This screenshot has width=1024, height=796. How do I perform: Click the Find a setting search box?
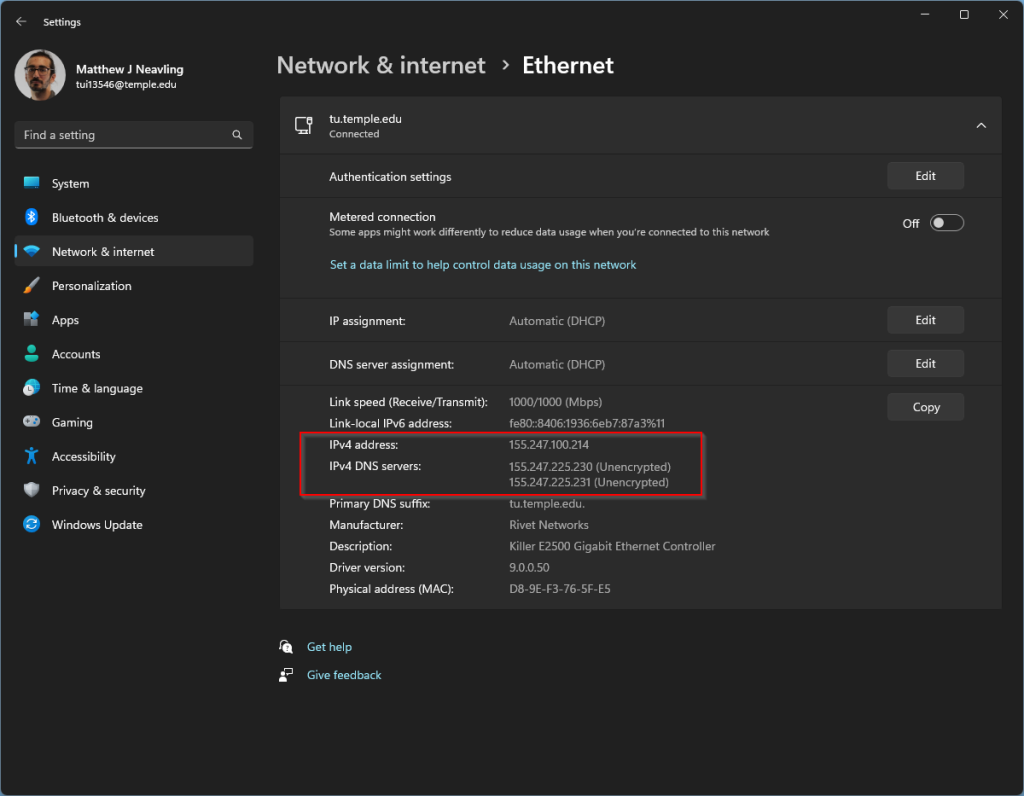pos(125,135)
